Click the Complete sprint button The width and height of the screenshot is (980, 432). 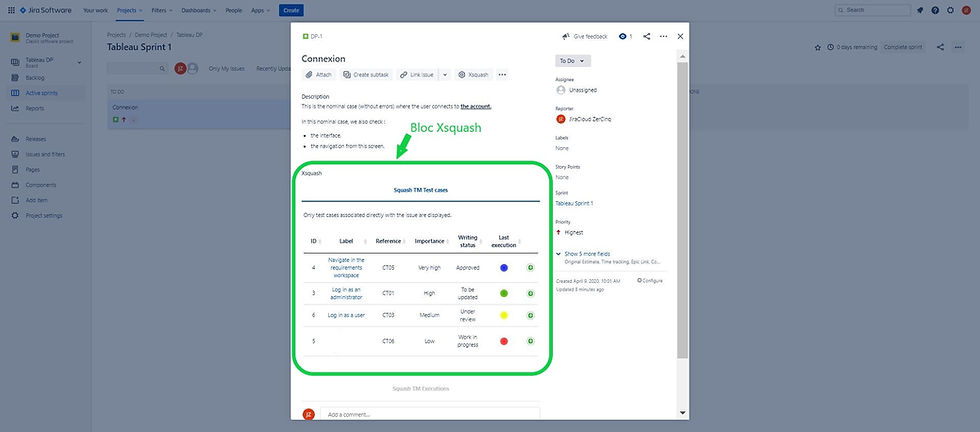click(904, 48)
